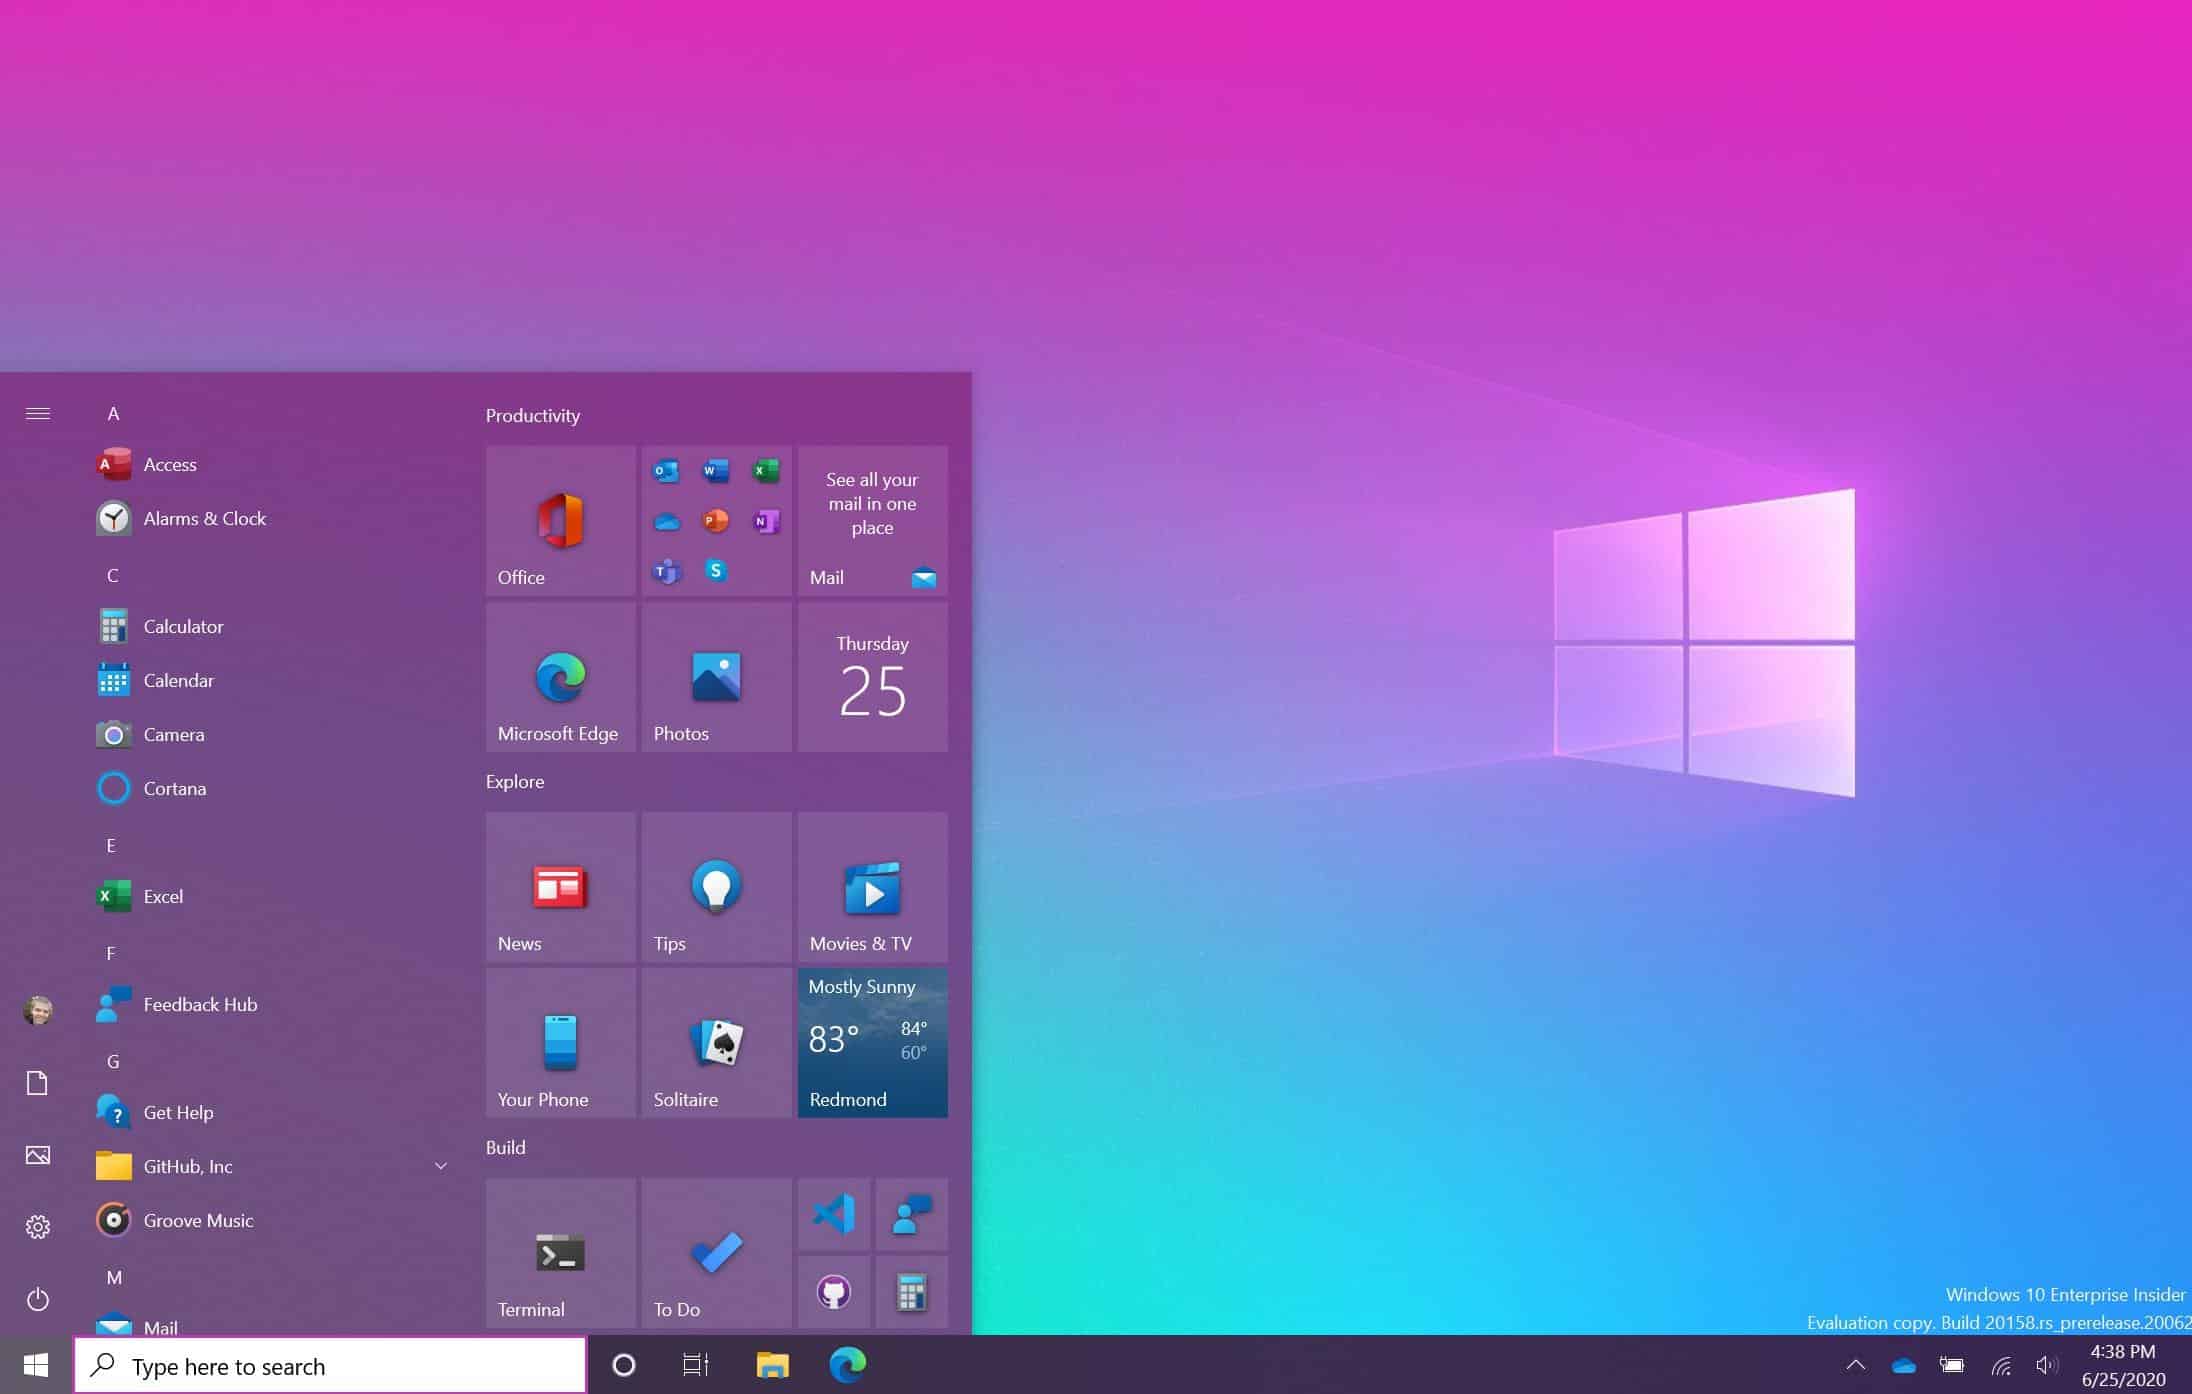Viewport: 2192px width, 1394px height.
Task: Click the Windows Start button
Action: click(x=36, y=1365)
